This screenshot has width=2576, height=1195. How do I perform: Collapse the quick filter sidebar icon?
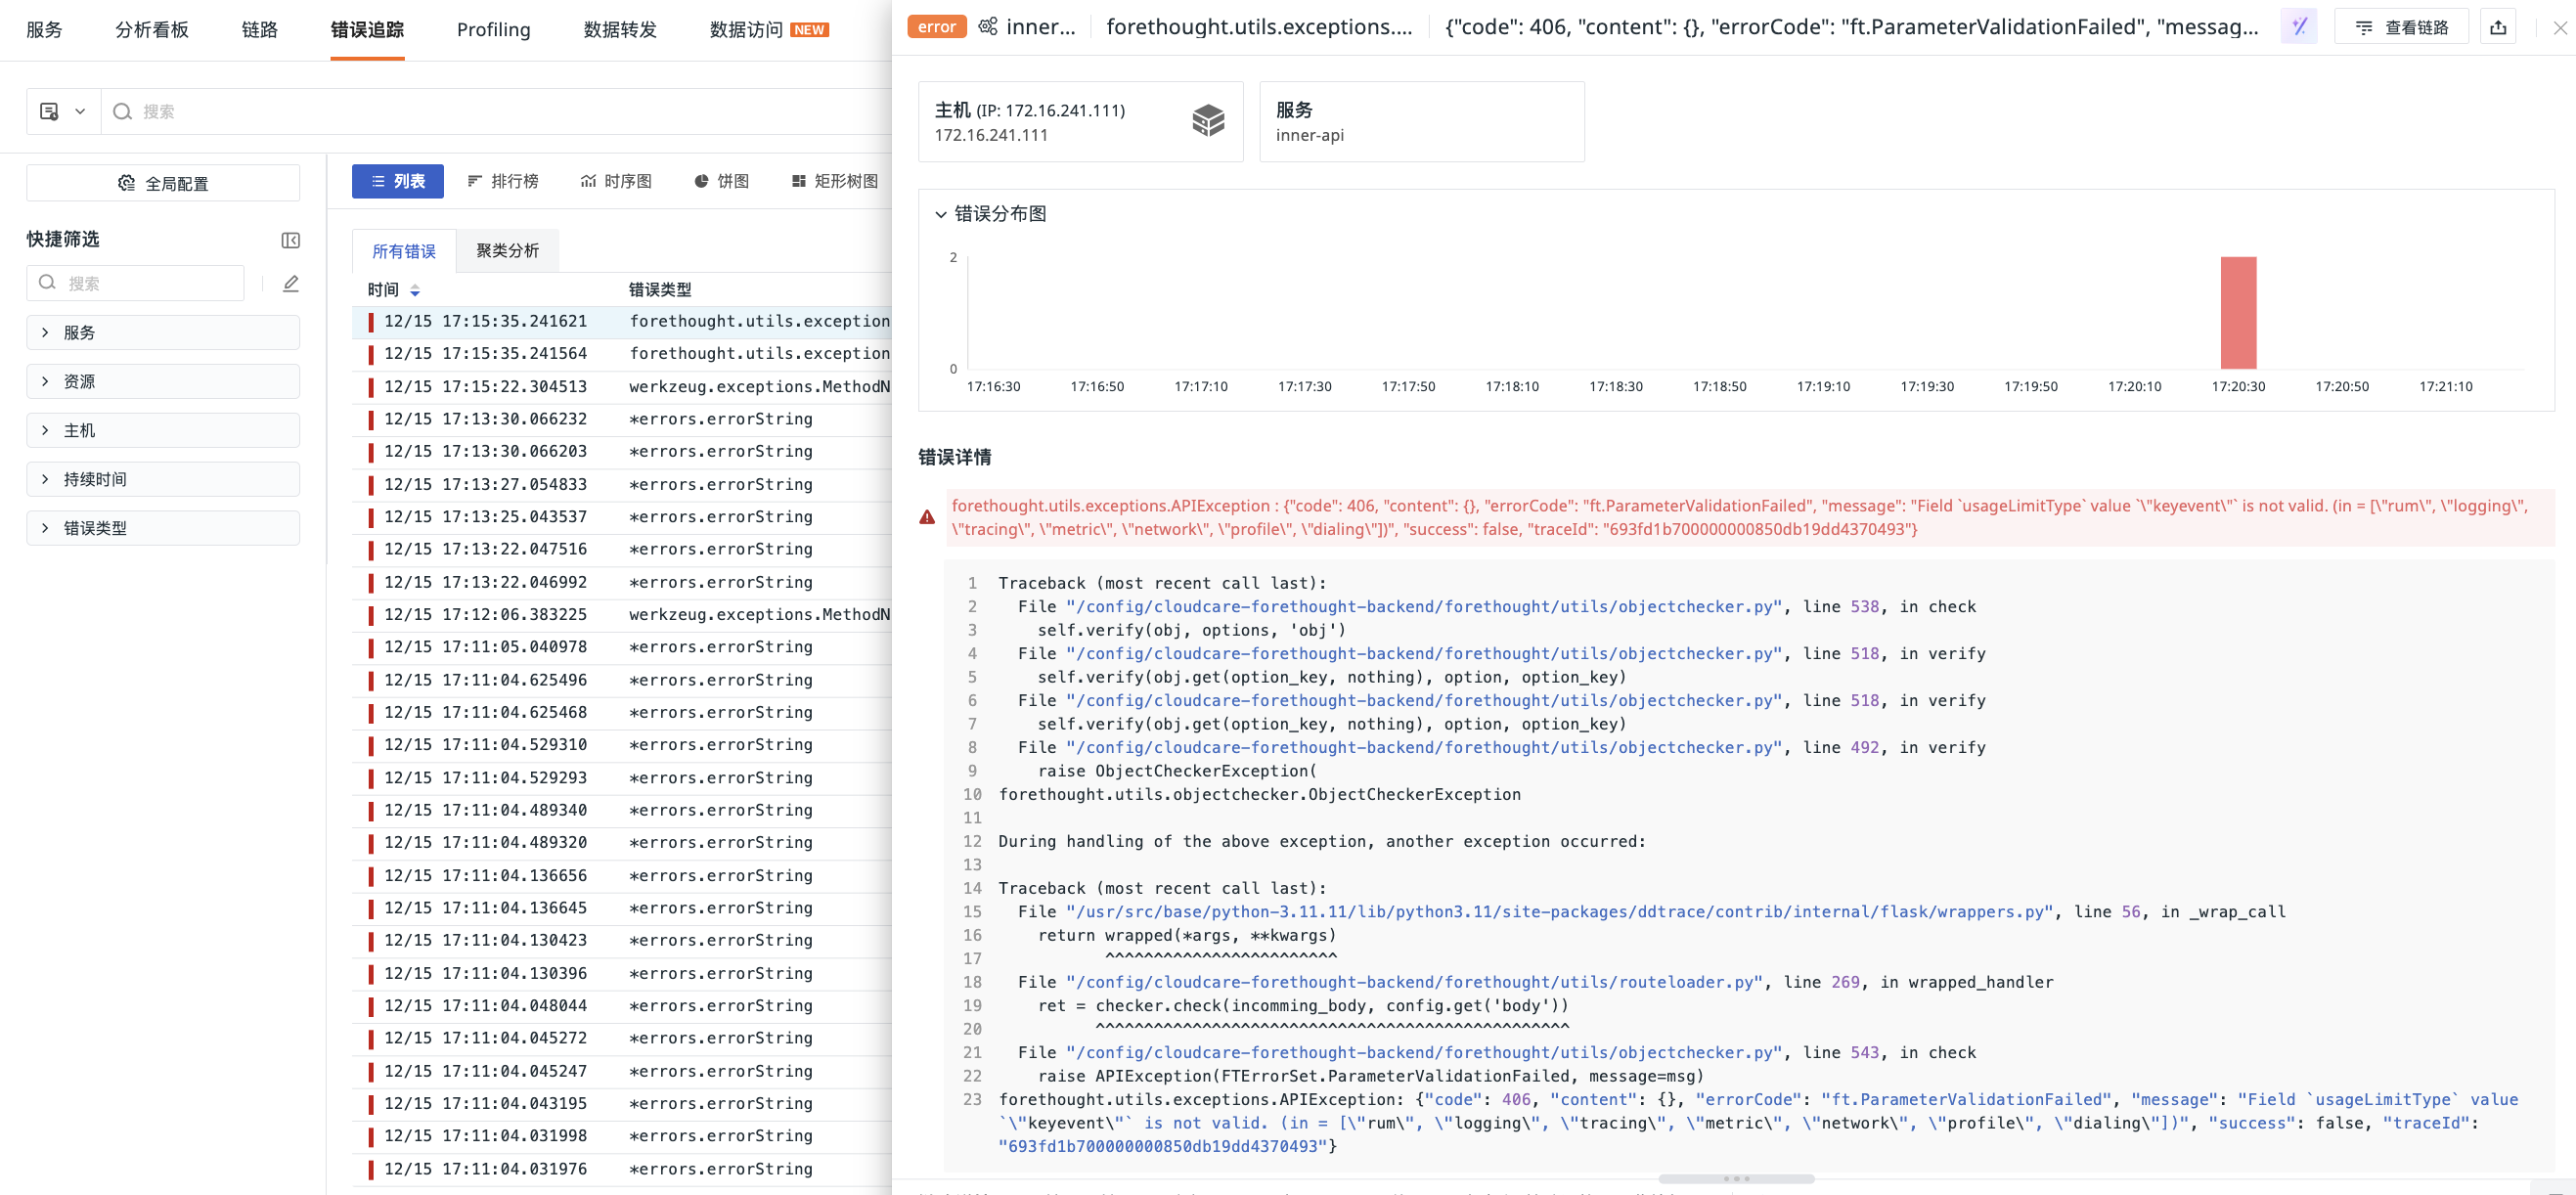click(x=291, y=240)
